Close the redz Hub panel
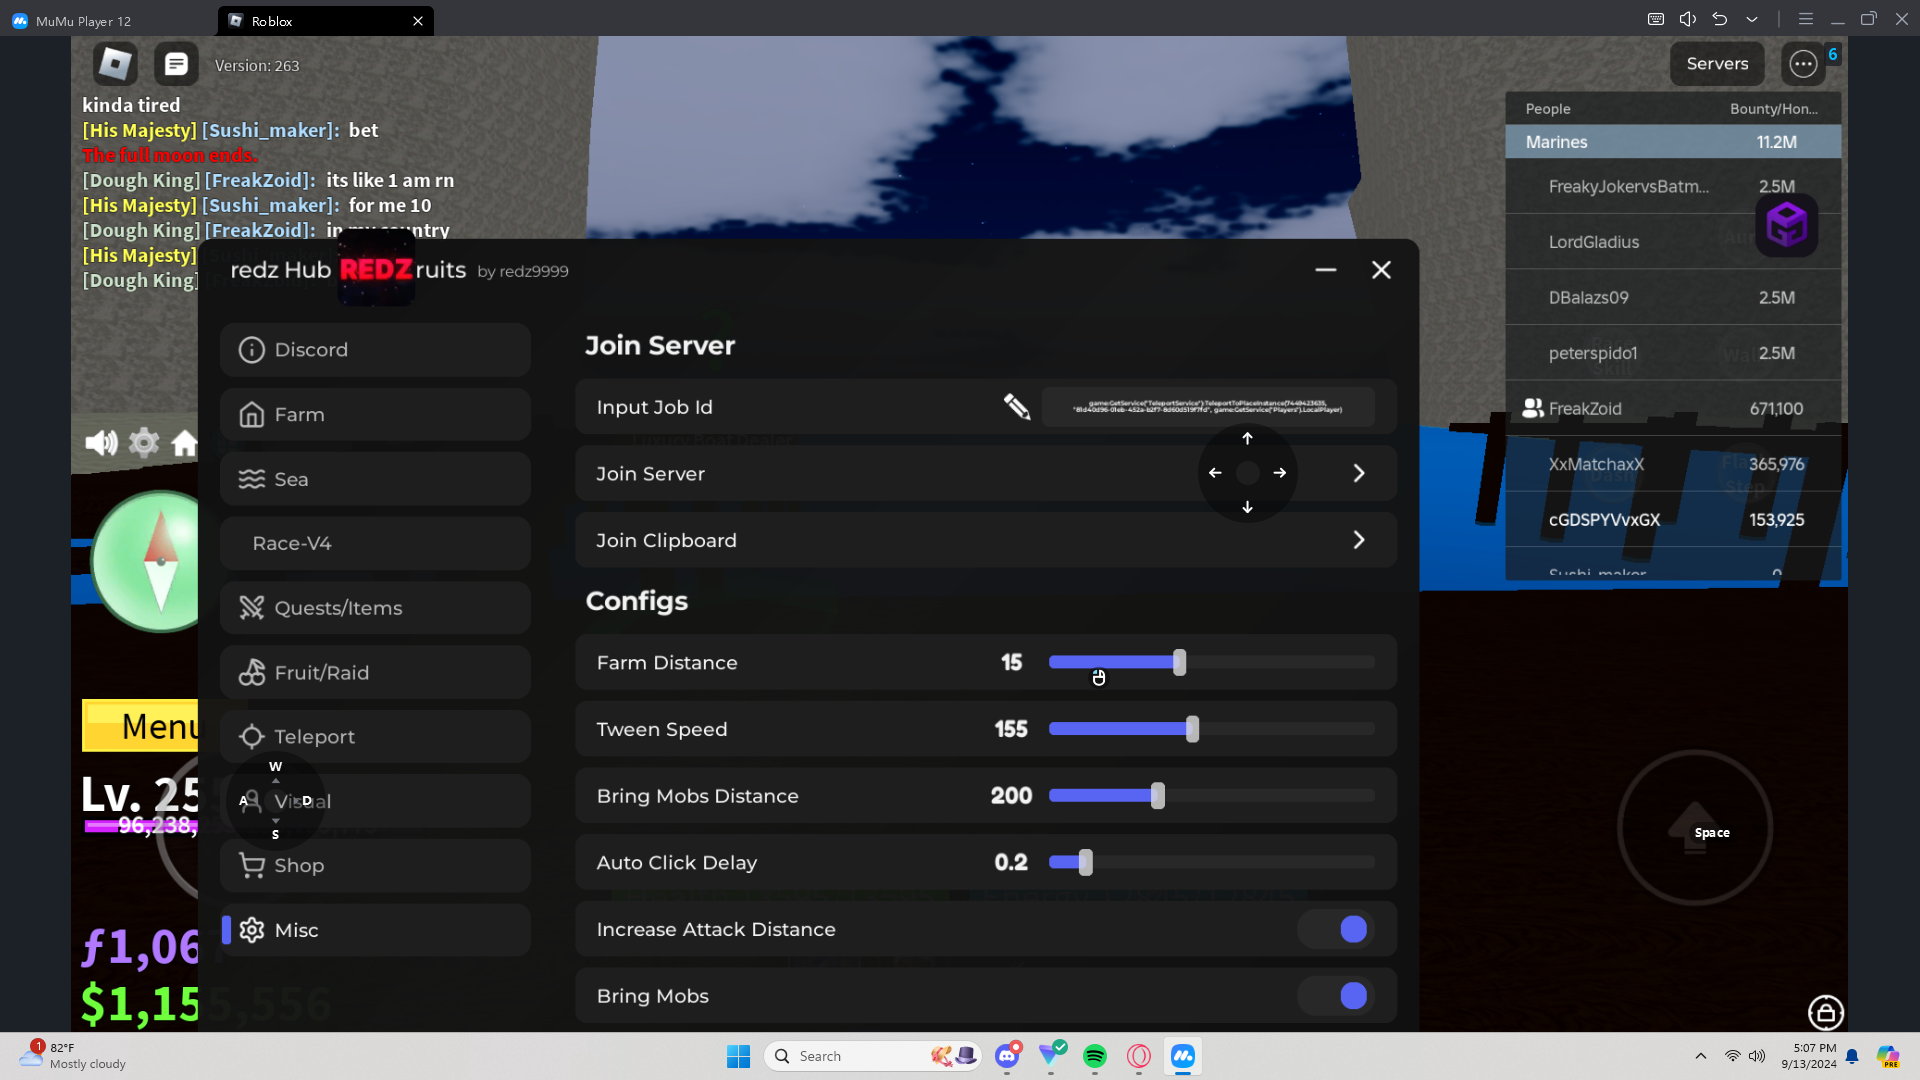The image size is (1920, 1080). point(1381,270)
